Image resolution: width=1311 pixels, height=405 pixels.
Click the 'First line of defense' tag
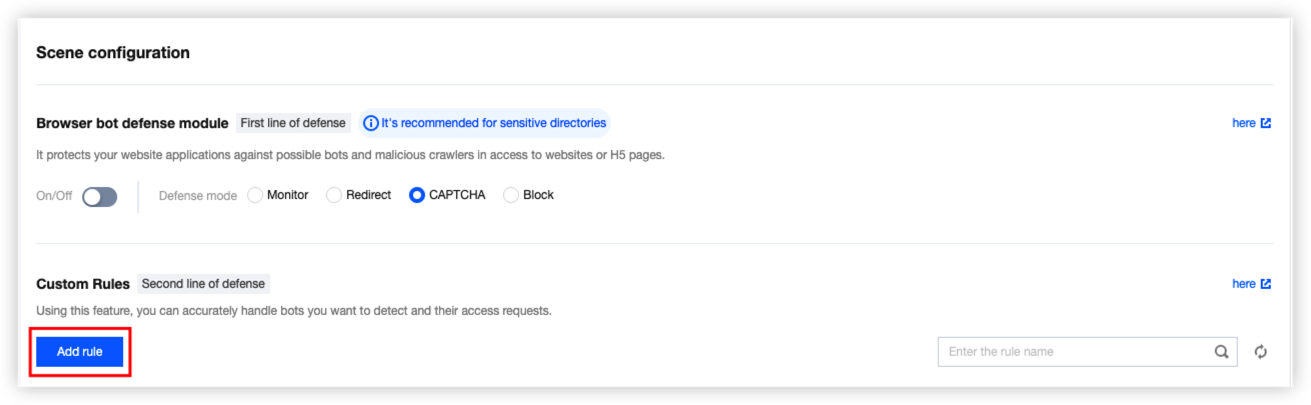293,123
